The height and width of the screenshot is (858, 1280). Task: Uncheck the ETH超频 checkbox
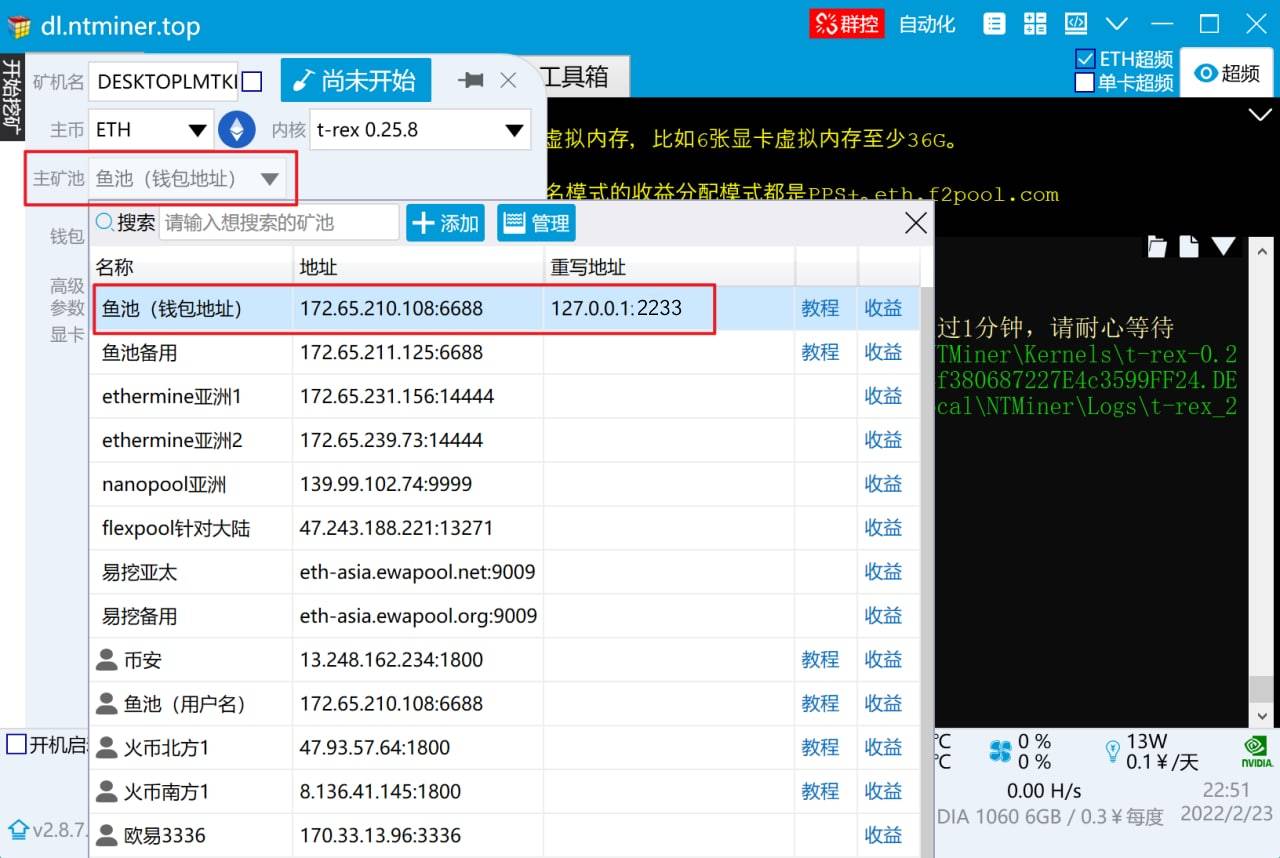1084,60
